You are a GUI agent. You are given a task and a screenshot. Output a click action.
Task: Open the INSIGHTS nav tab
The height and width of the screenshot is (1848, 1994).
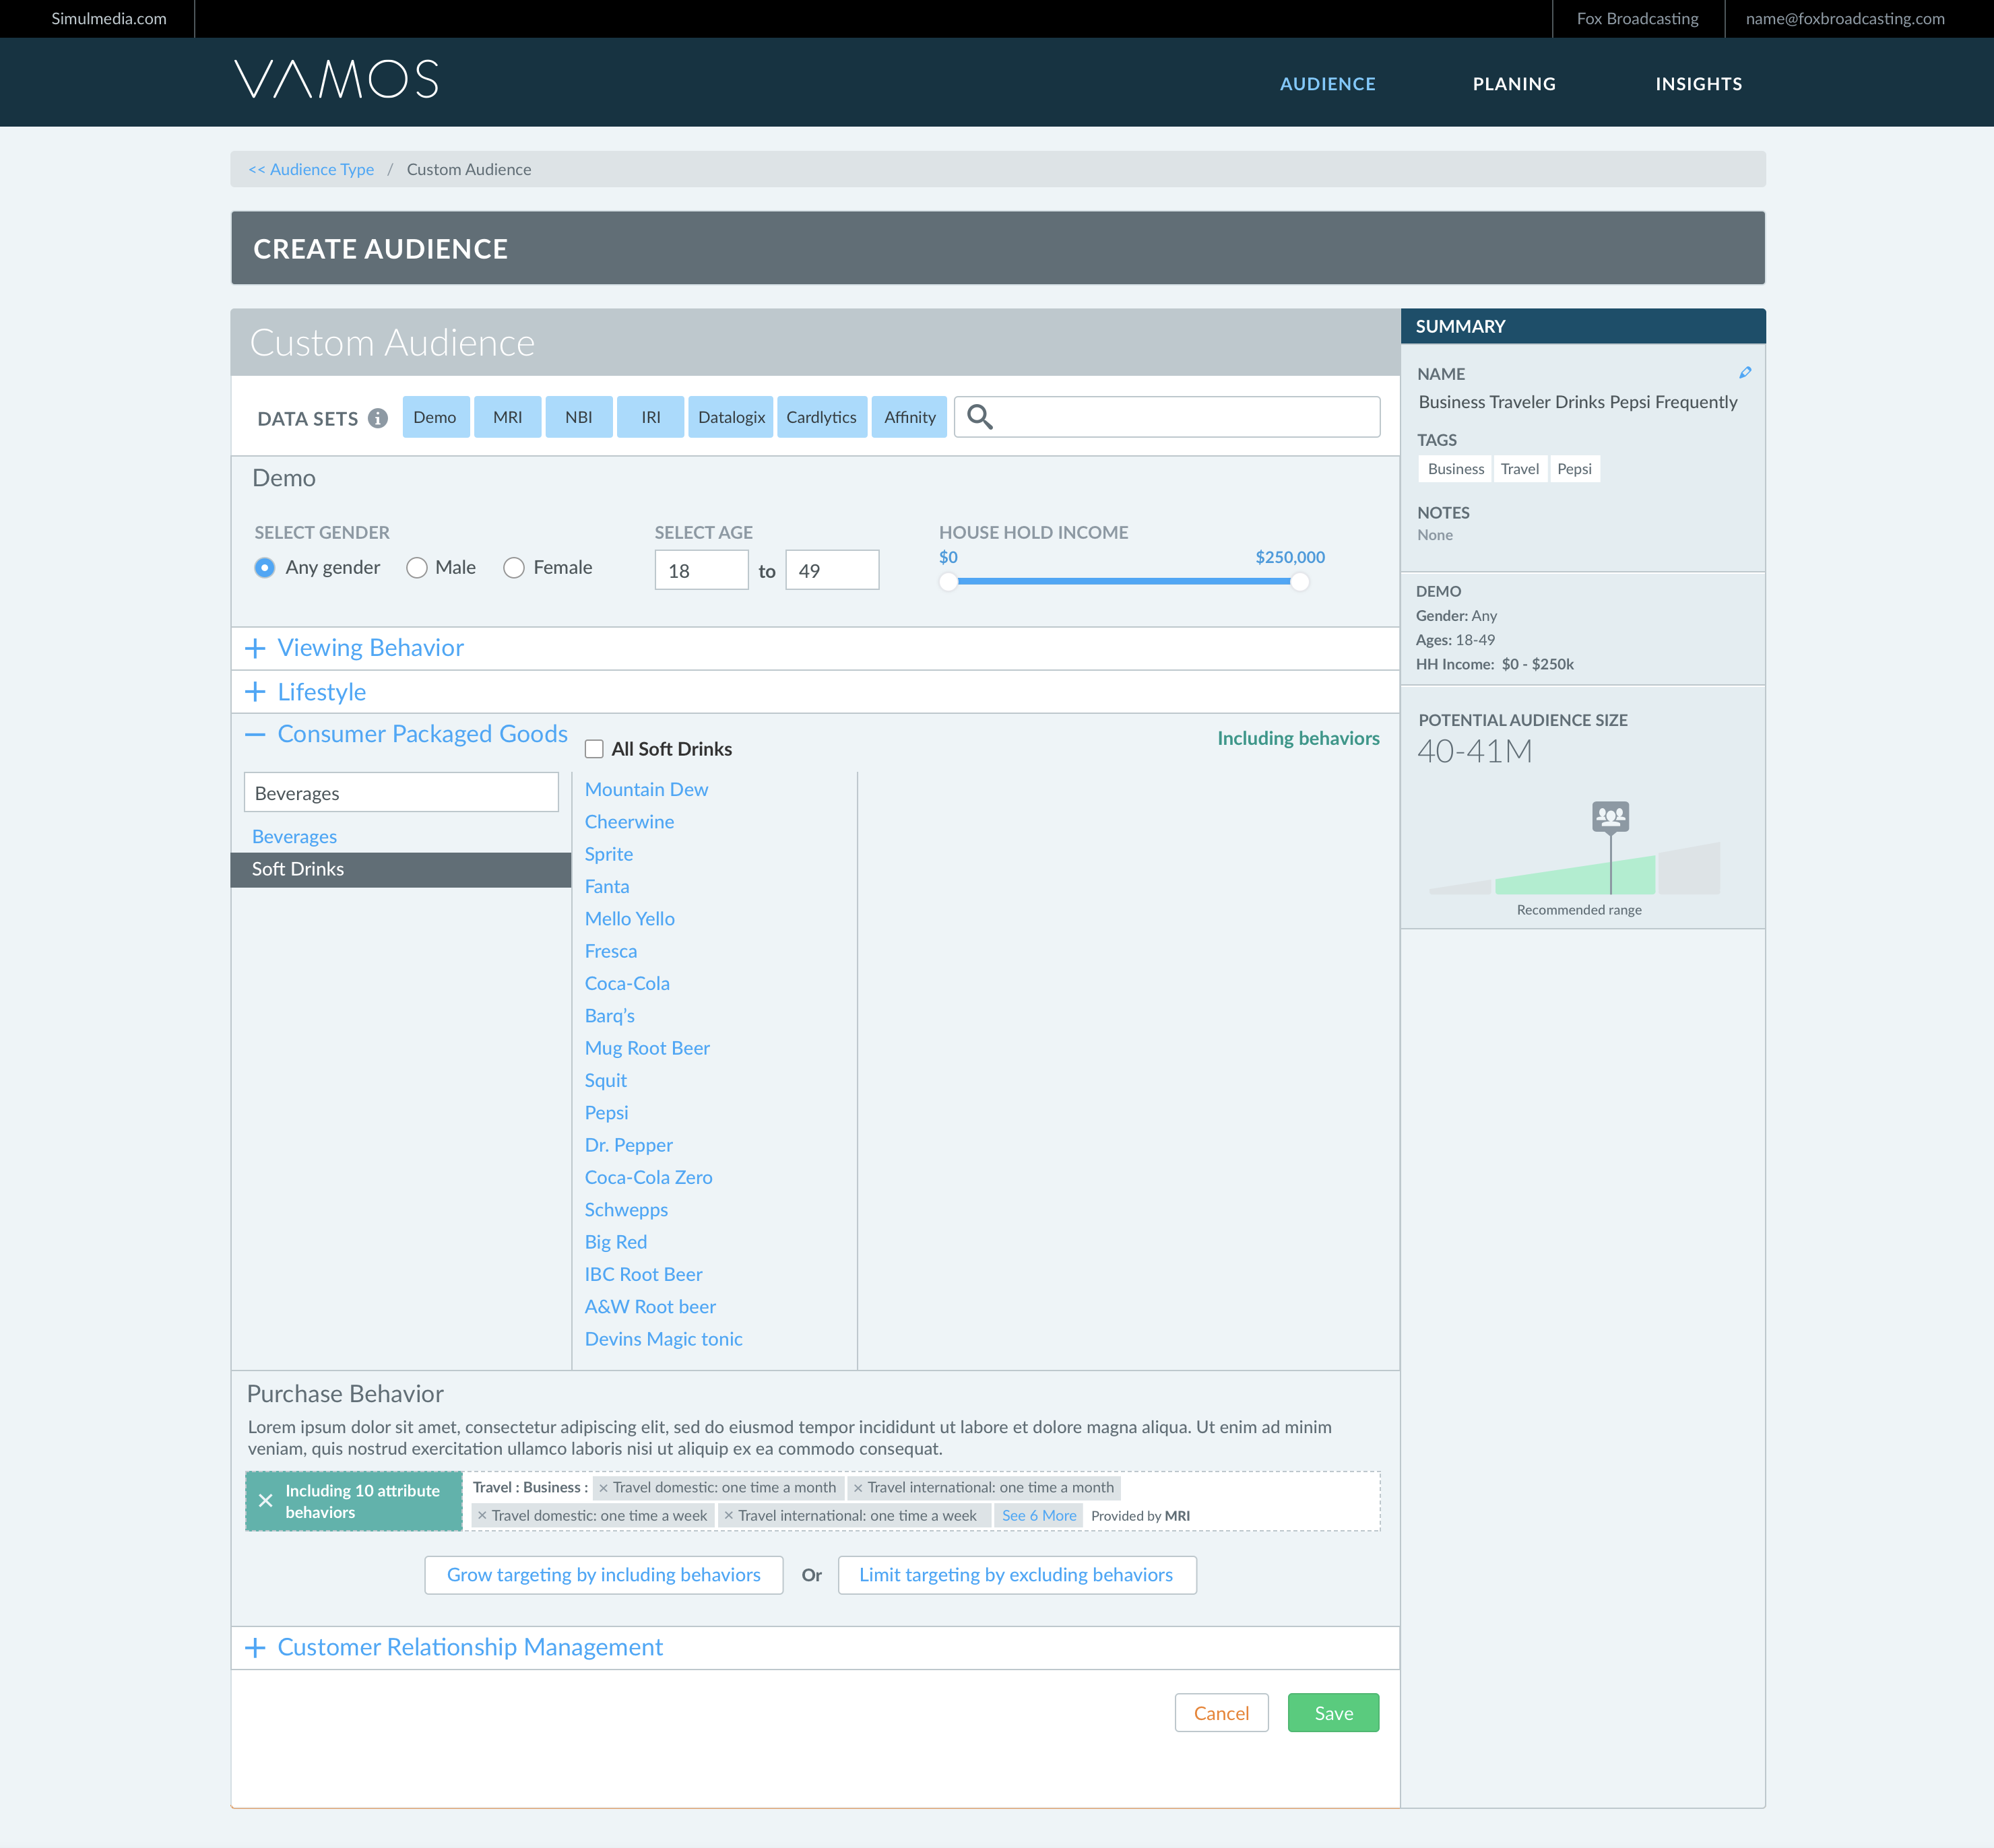[x=1698, y=84]
